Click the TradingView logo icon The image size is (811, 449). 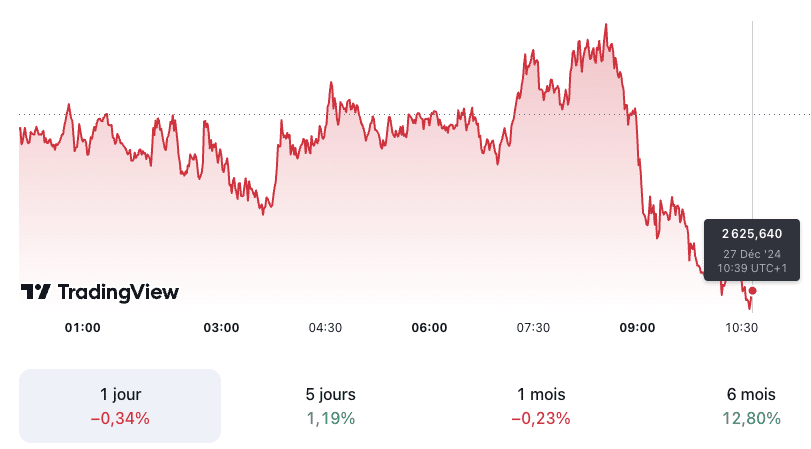click(x=35, y=292)
